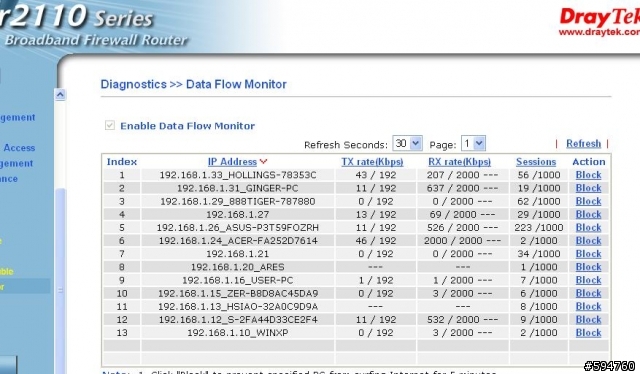Block the HSIAO-32A0C9D9A host
The width and height of the screenshot is (640, 374).
pos(588,306)
